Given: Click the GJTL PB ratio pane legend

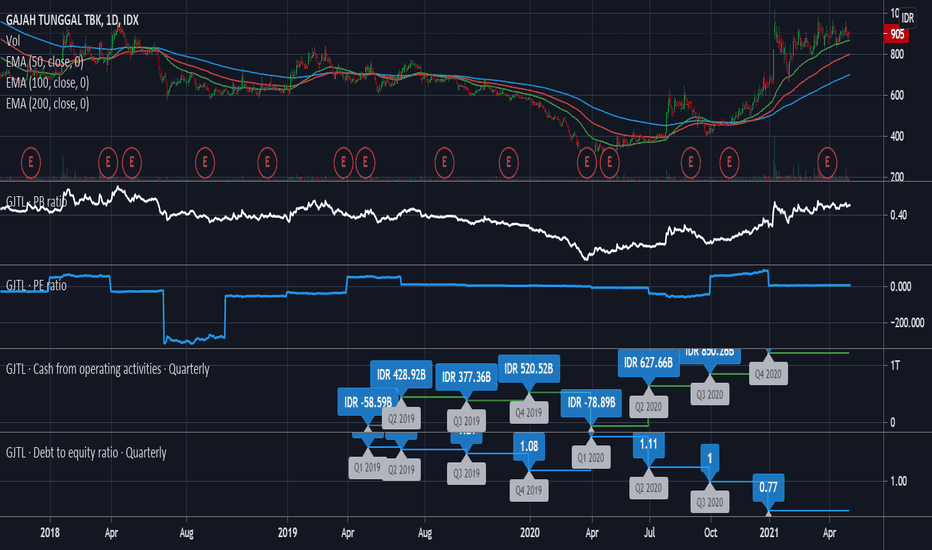Looking at the screenshot, I should [36, 202].
